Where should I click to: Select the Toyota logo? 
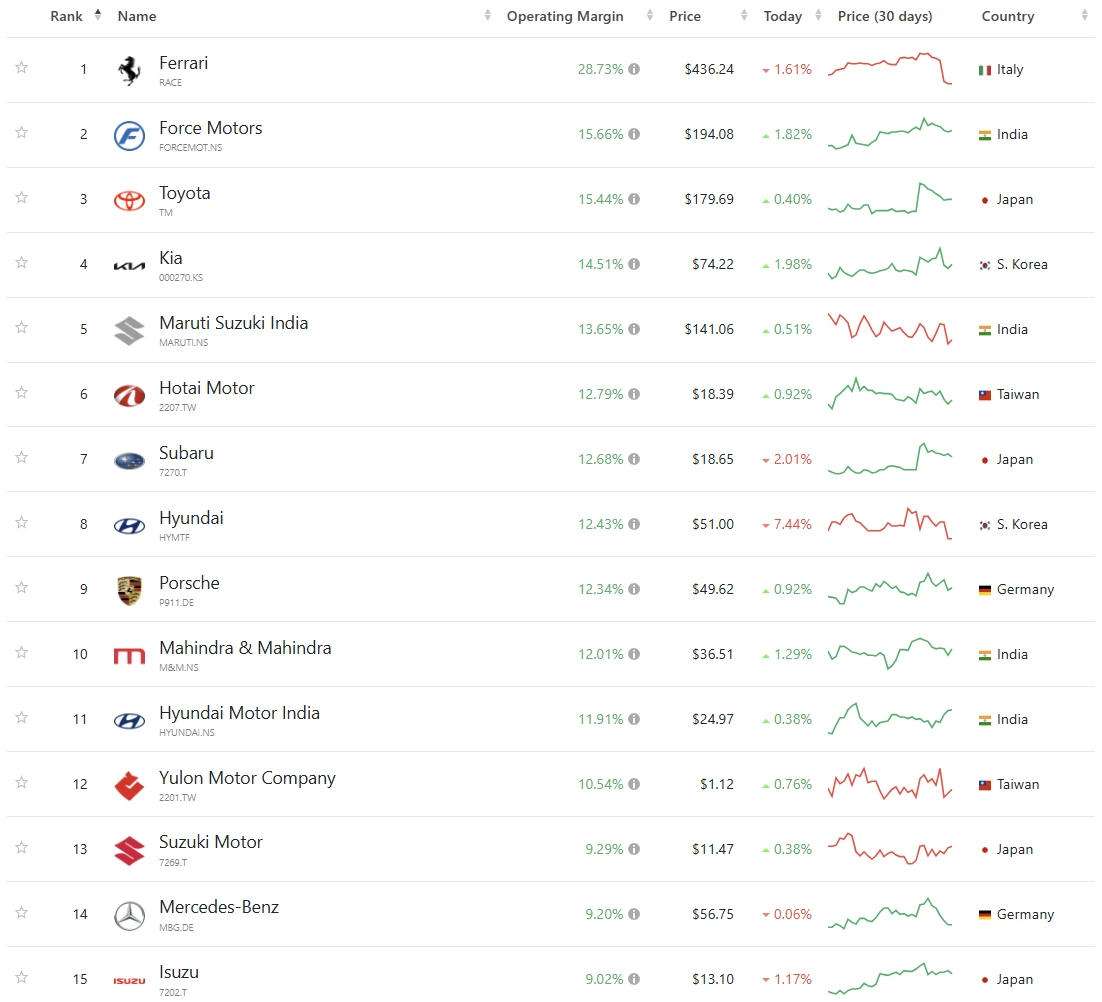point(129,201)
